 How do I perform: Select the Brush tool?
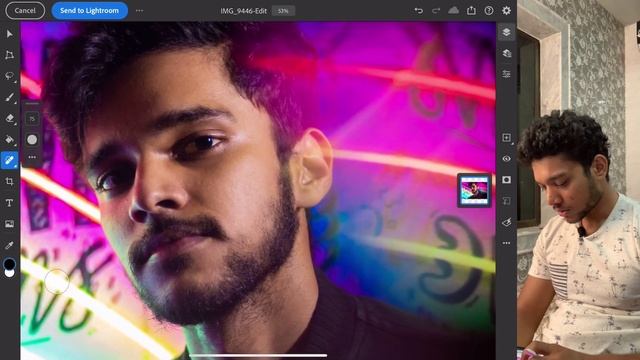tap(9, 97)
